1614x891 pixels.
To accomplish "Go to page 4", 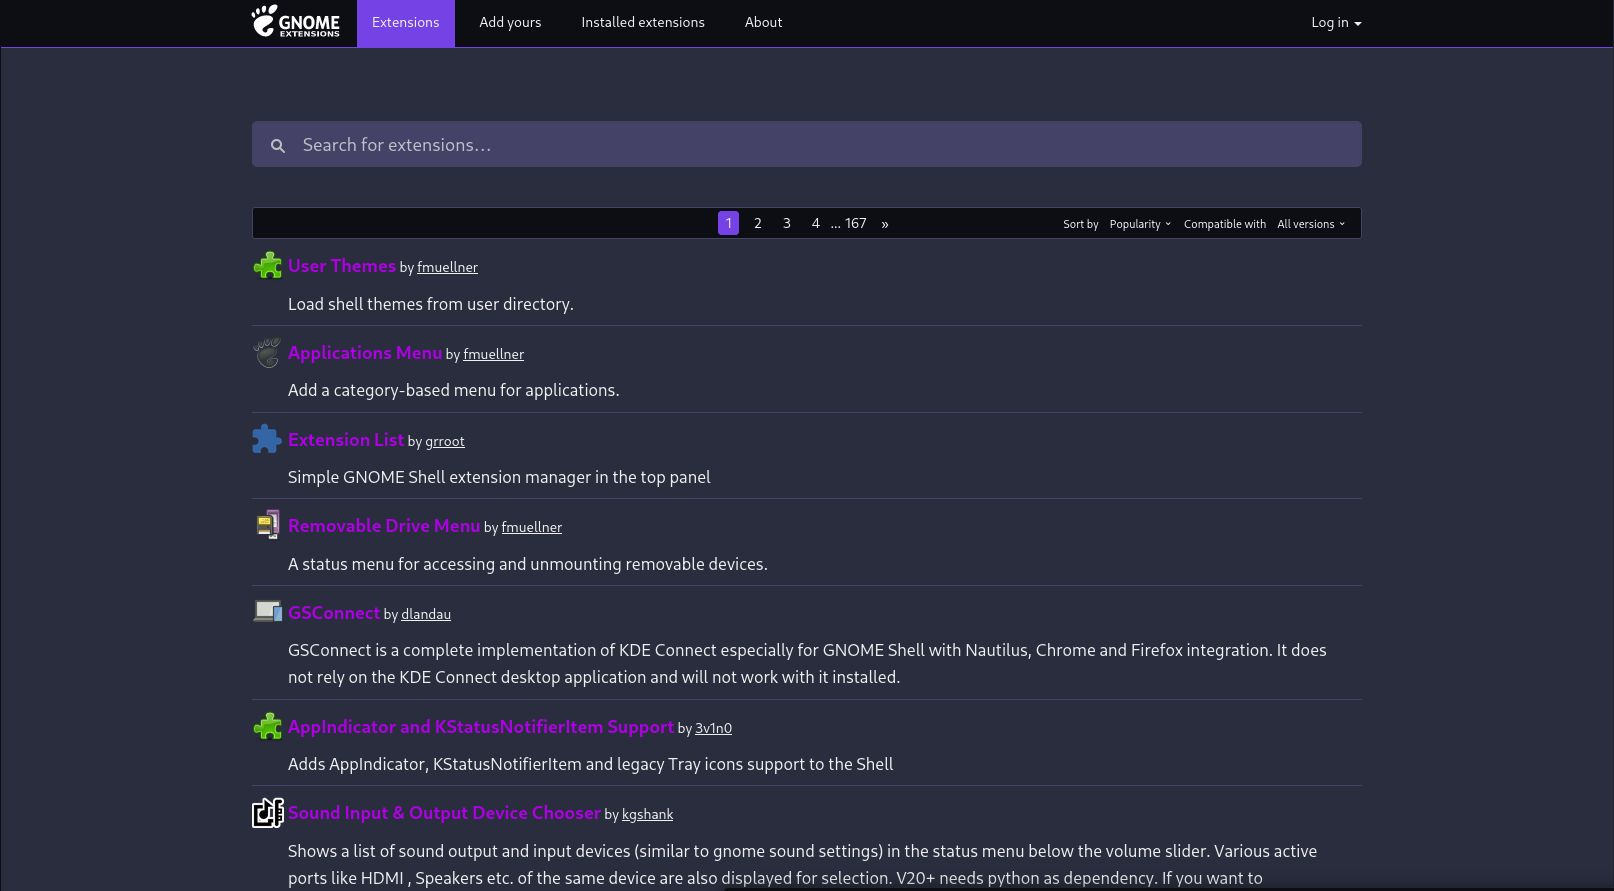I will pyautogui.click(x=816, y=223).
